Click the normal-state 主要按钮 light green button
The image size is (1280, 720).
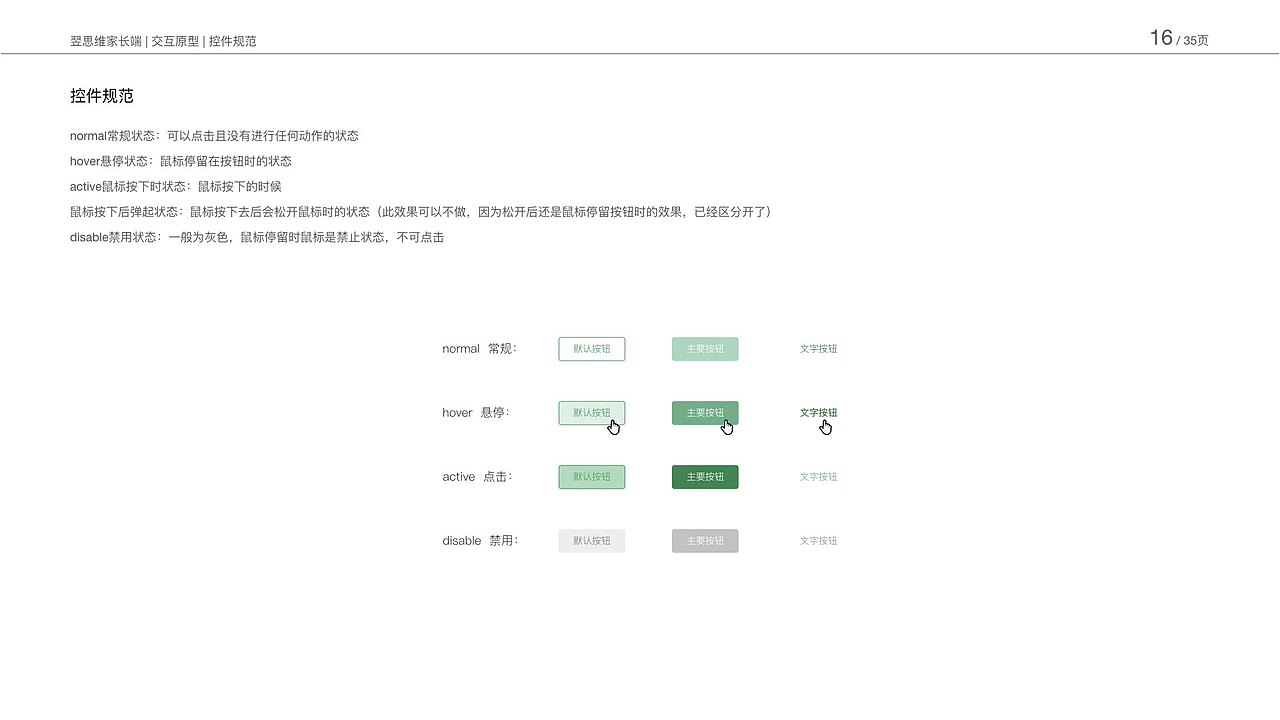[705, 349]
